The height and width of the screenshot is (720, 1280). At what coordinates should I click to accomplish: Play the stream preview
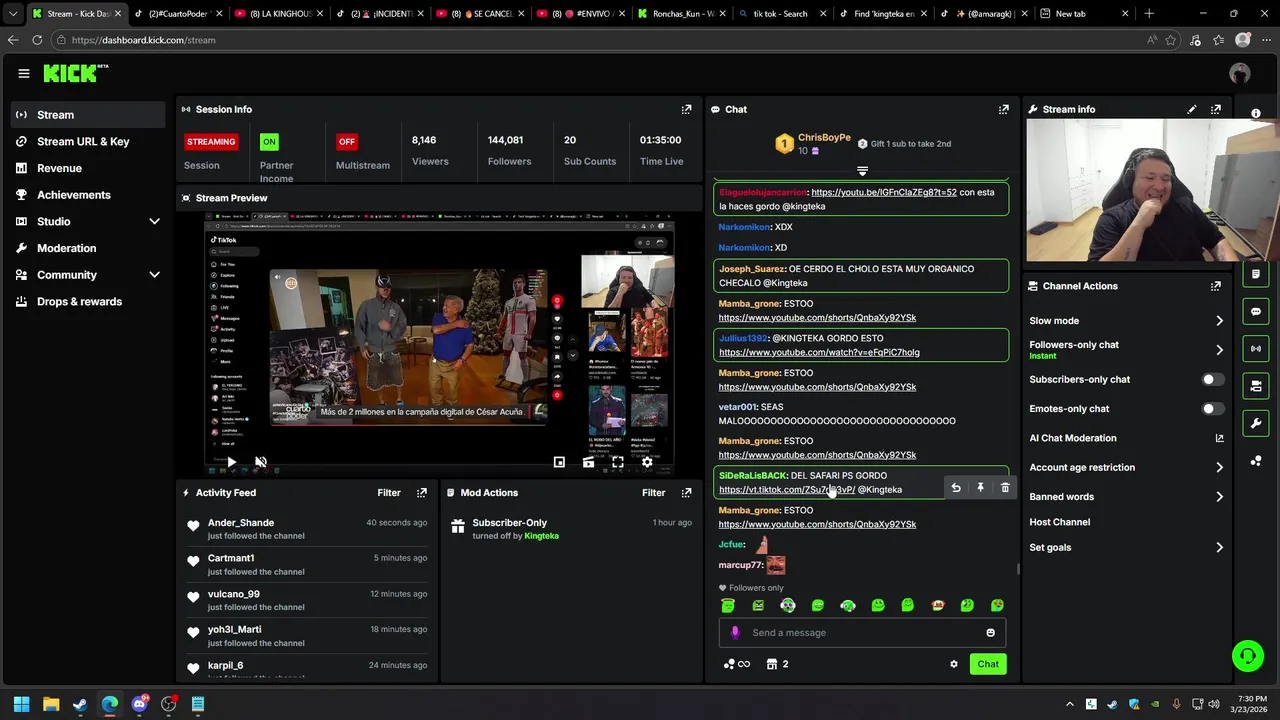click(231, 462)
